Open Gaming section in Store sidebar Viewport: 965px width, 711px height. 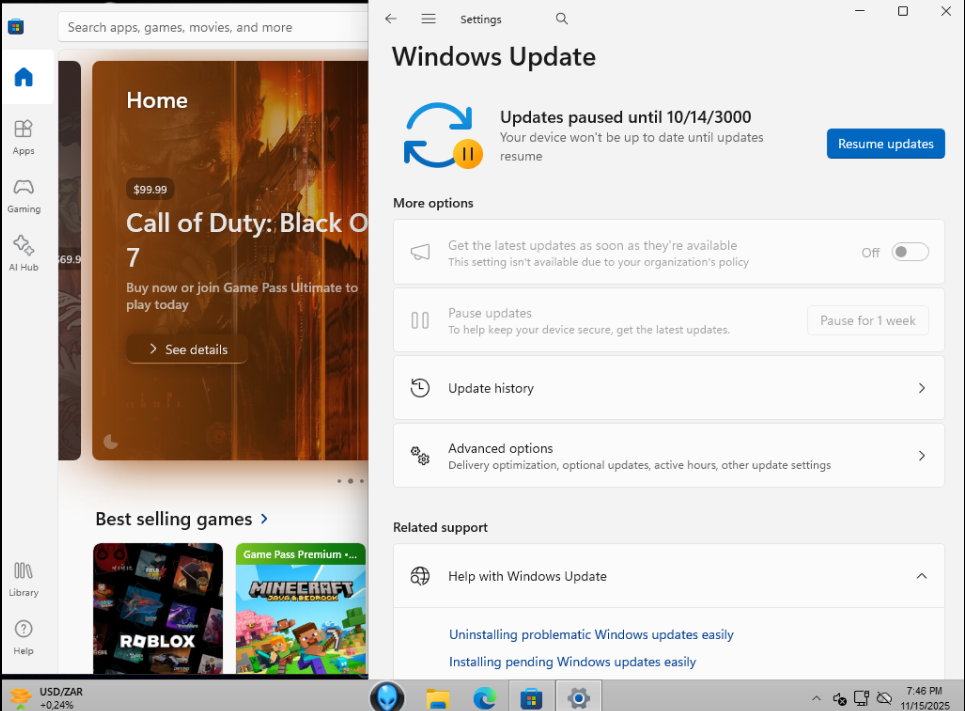24,194
